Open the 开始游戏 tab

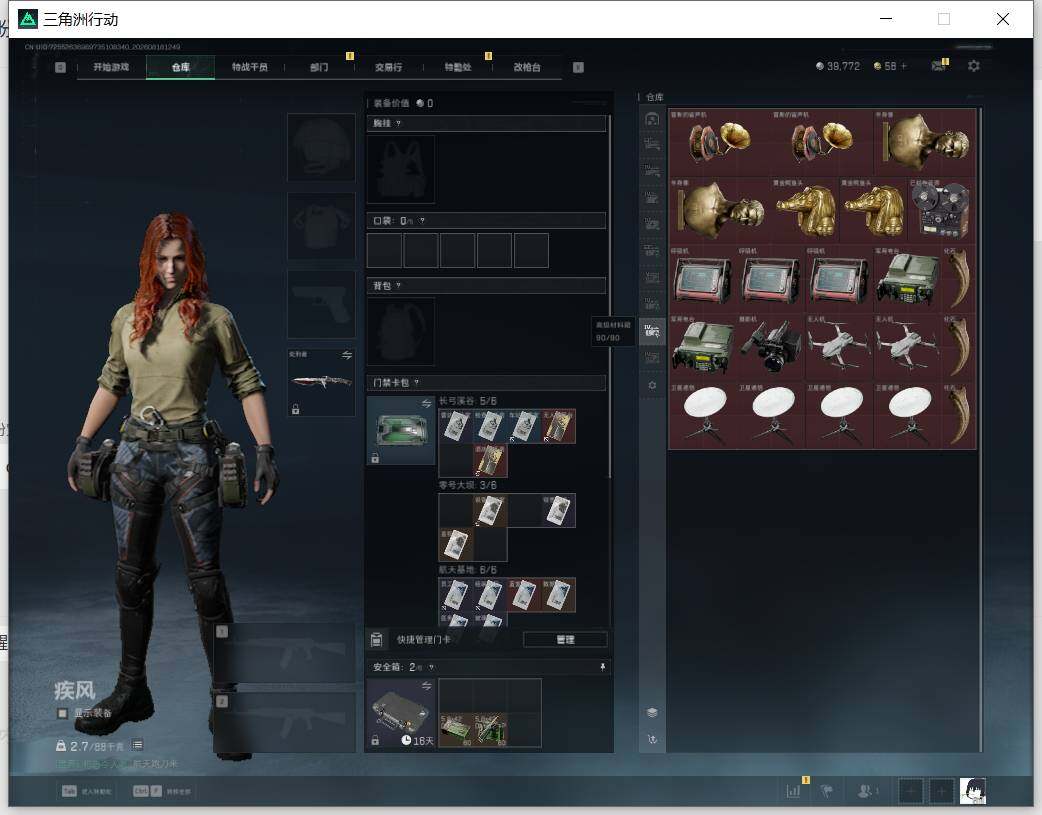(x=111, y=67)
